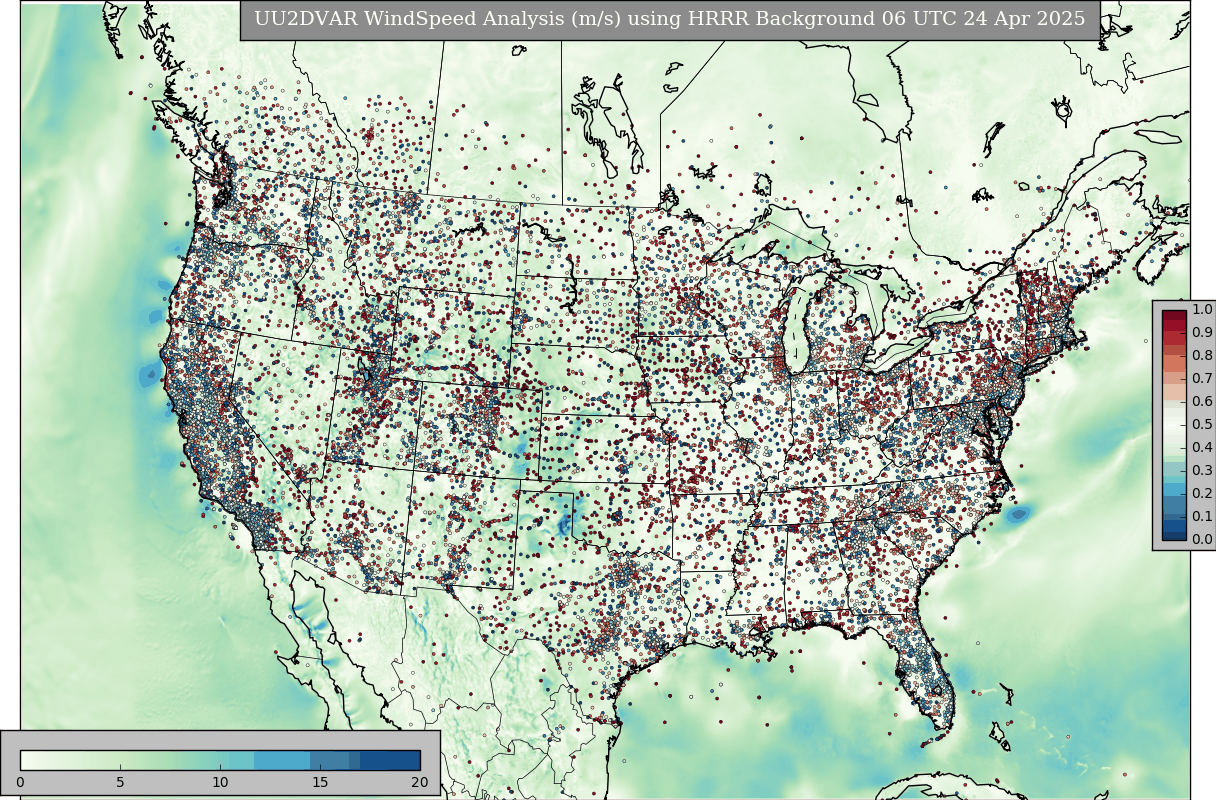Click the 5 tick label on wind speed colorbar

[x=120, y=782]
